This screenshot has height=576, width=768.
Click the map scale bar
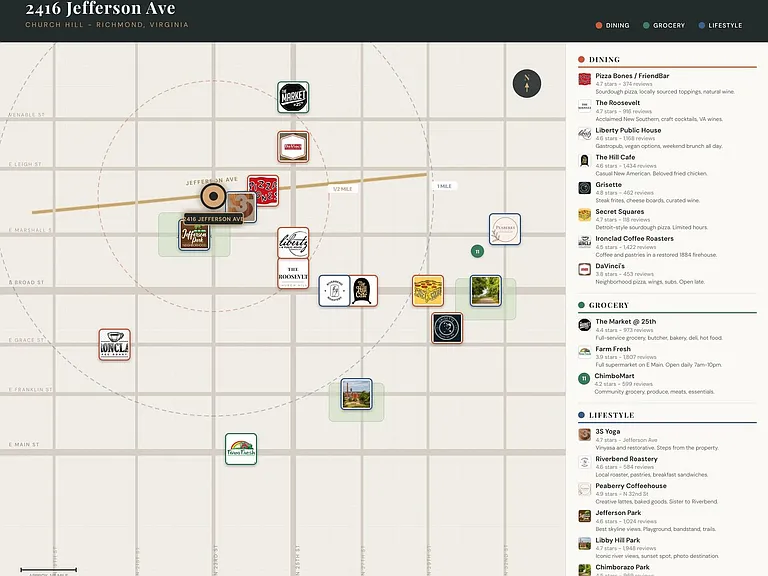click(48, 570)
